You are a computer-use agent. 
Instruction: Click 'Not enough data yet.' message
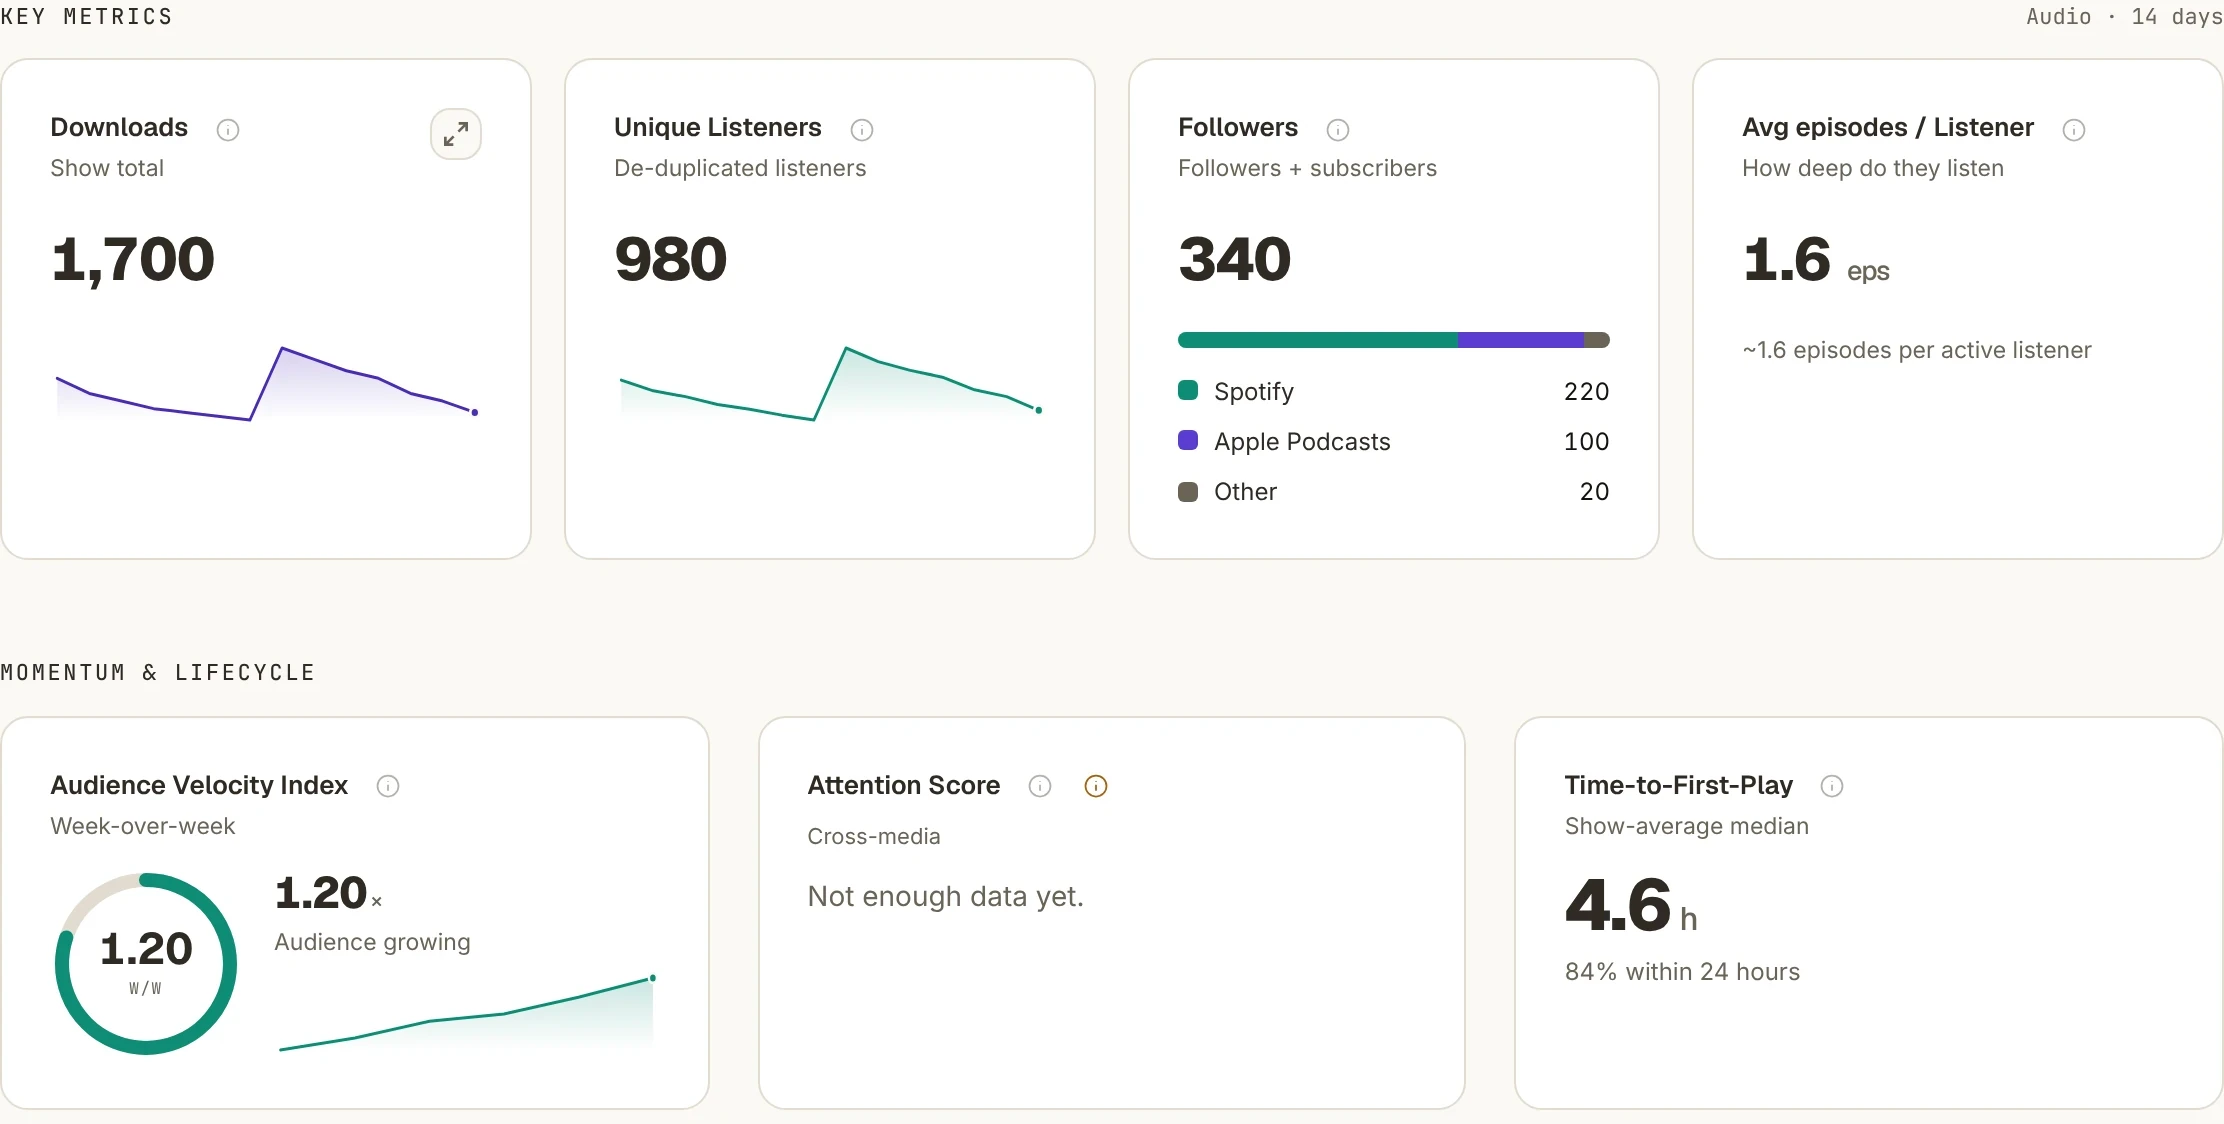click(946, 896)
